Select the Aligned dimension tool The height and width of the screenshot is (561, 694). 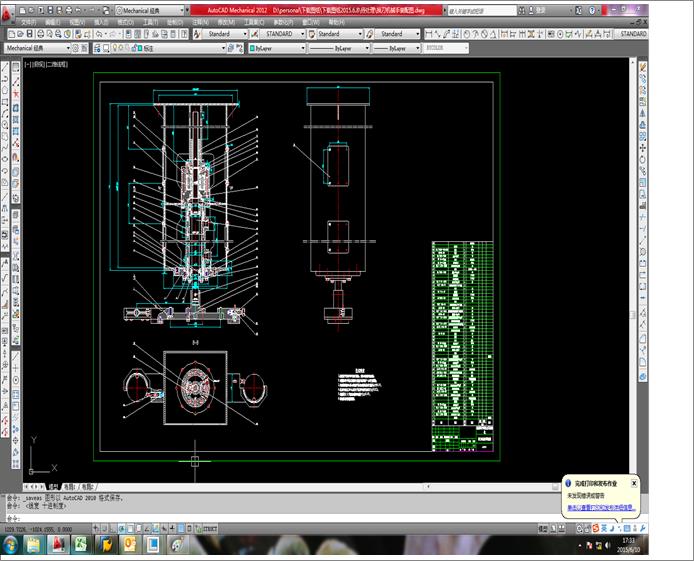click(437, 34)
